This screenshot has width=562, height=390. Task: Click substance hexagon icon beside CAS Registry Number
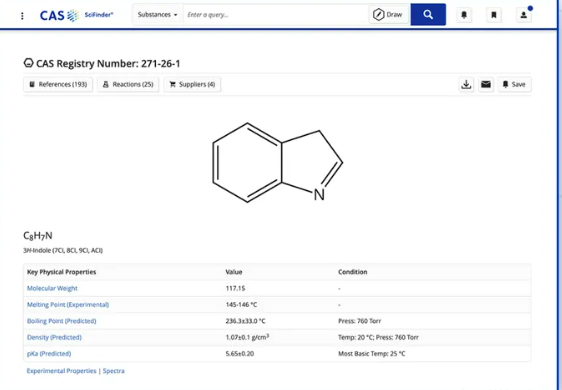coord(28,63)
